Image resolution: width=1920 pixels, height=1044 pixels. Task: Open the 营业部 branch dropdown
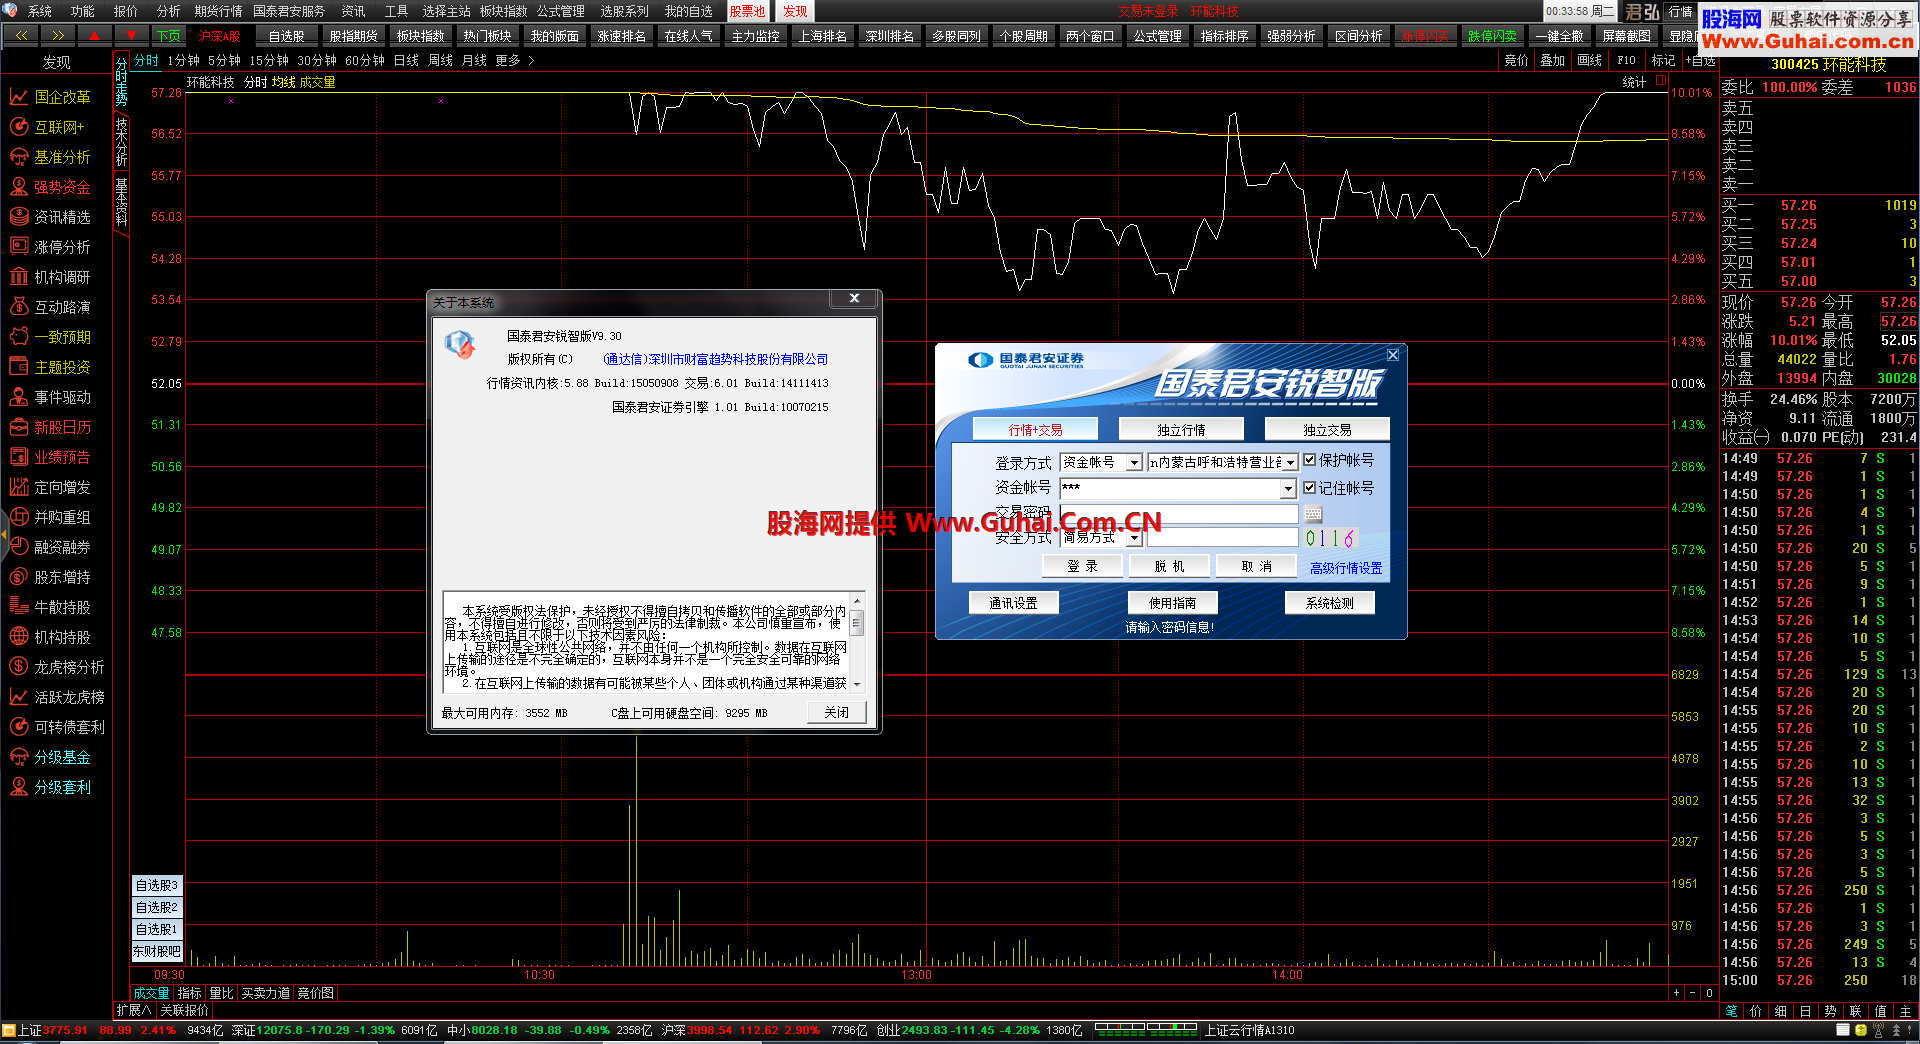point(1290,462)
